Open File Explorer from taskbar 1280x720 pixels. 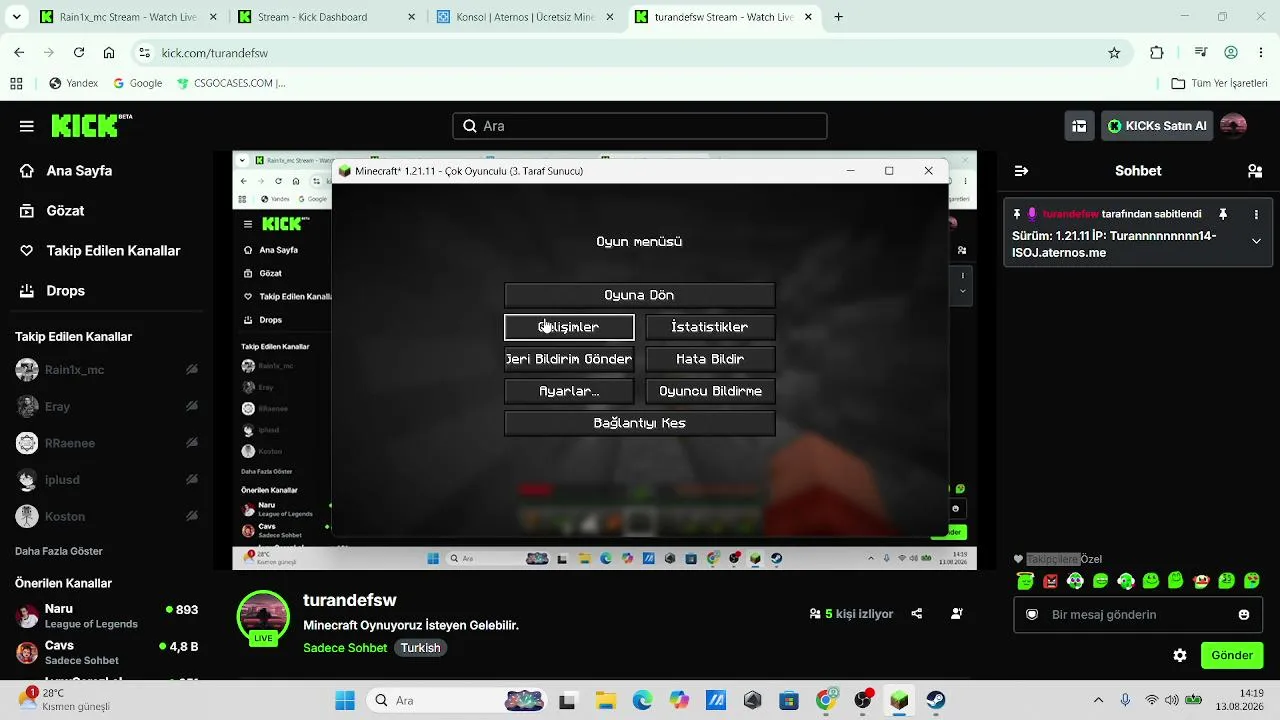pos(605,700)
